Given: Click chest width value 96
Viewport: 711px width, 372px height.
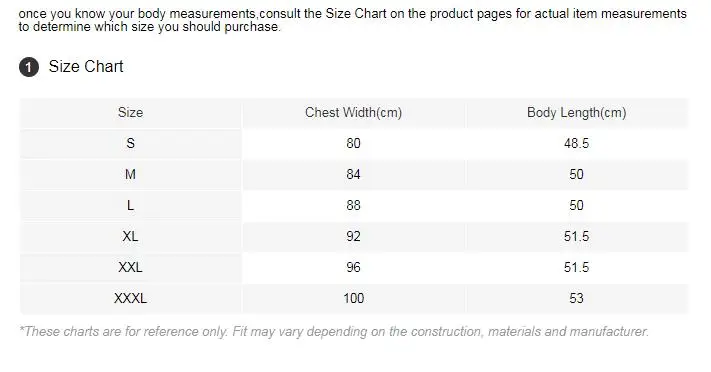Looking at the screenshot, I should tap(353, 267).
